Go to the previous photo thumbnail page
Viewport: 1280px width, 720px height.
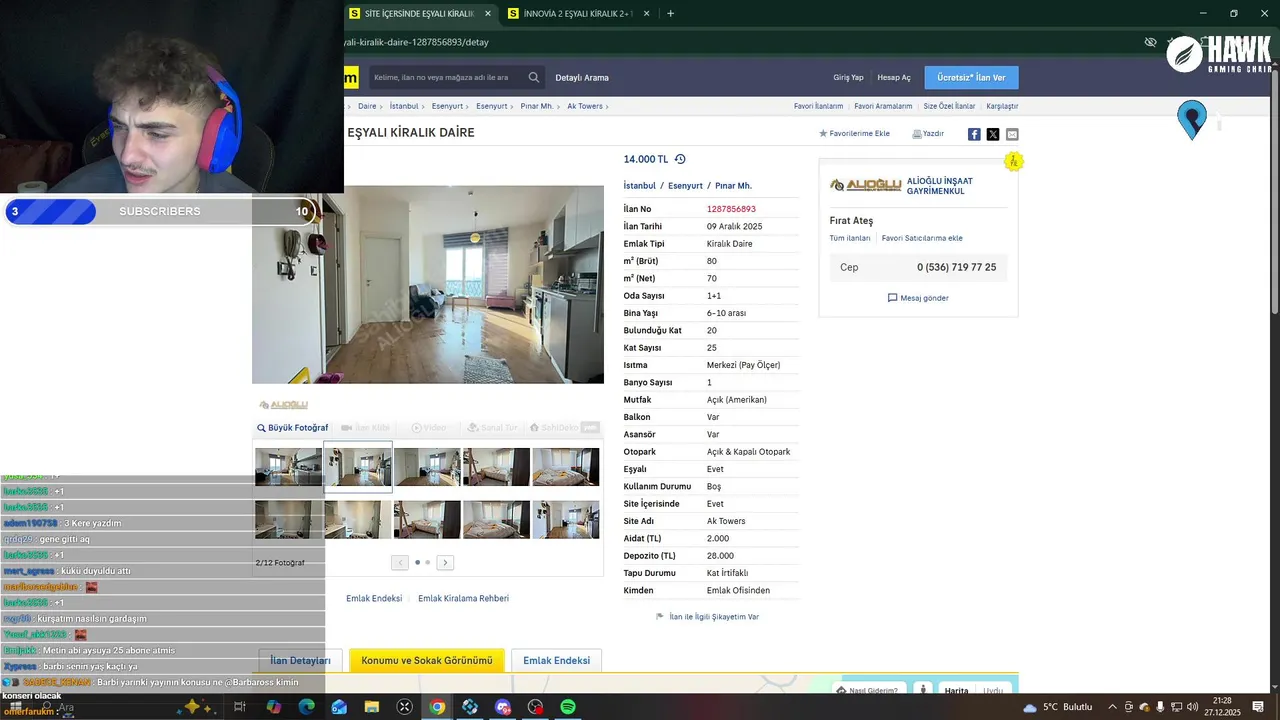click(x=400, y=563)
